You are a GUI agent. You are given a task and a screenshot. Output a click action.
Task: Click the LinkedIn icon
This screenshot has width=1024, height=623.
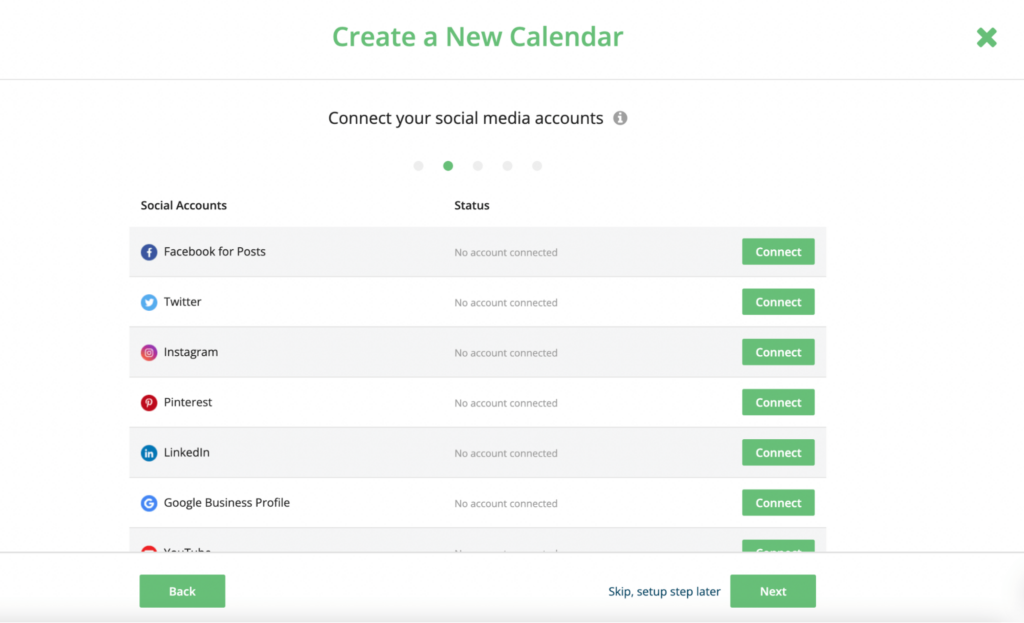coord(149,452)
